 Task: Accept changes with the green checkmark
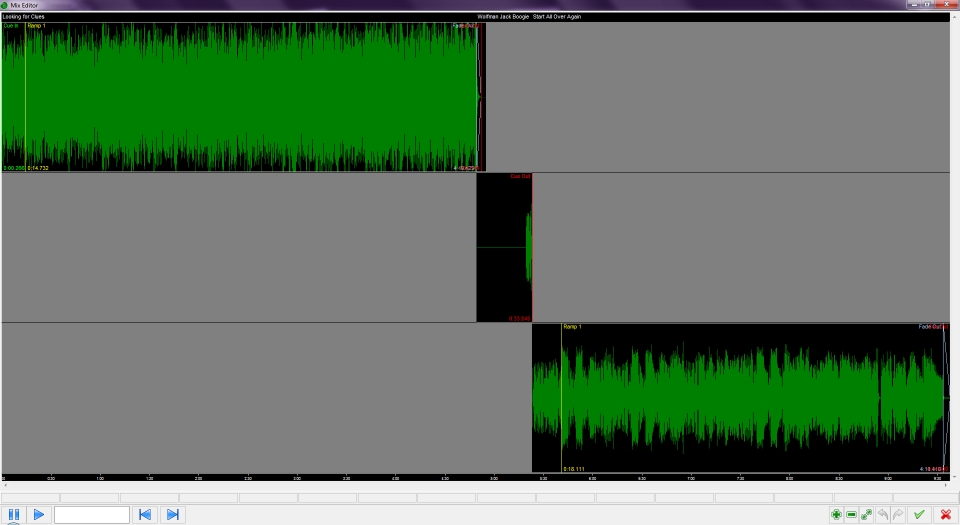pos(918,515)
